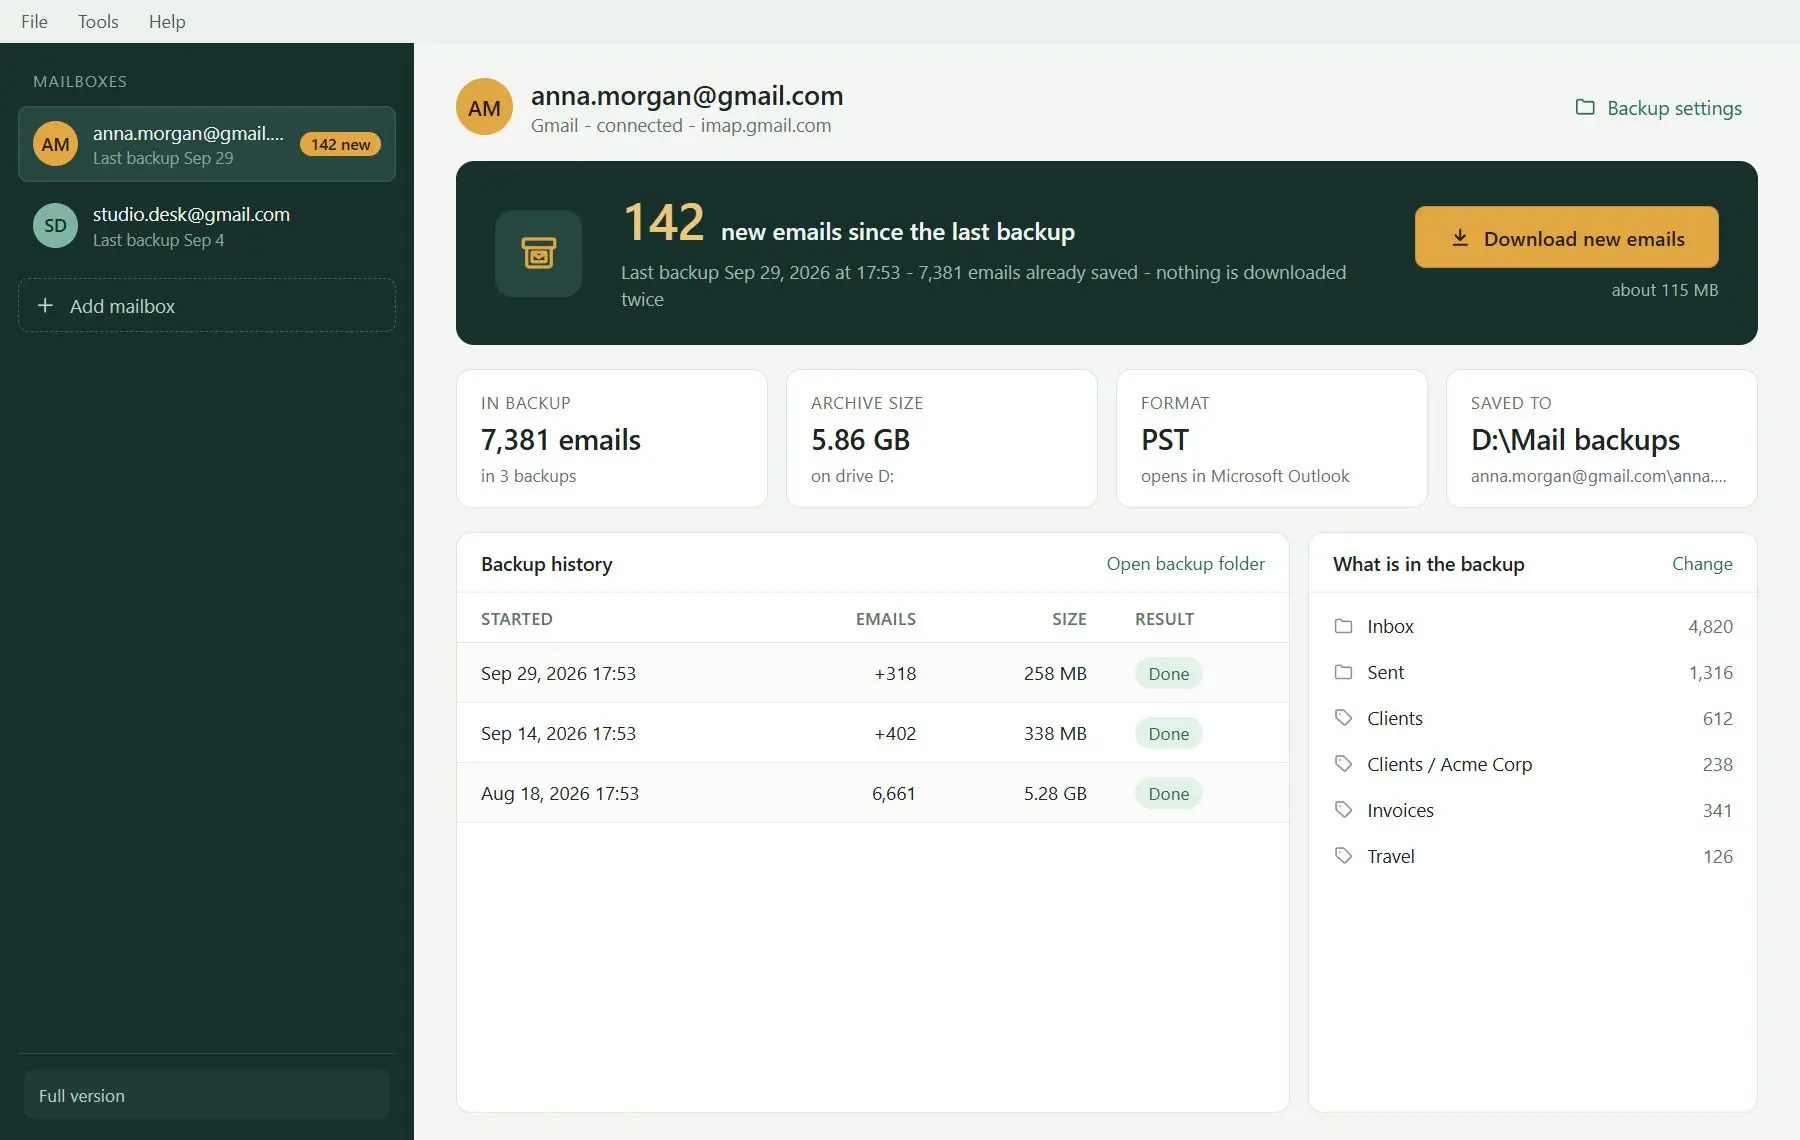The image size is (1800, 1140).
Task: Click the Done status for the 5.28 GB backup
Action: [x=1168, y=794]
